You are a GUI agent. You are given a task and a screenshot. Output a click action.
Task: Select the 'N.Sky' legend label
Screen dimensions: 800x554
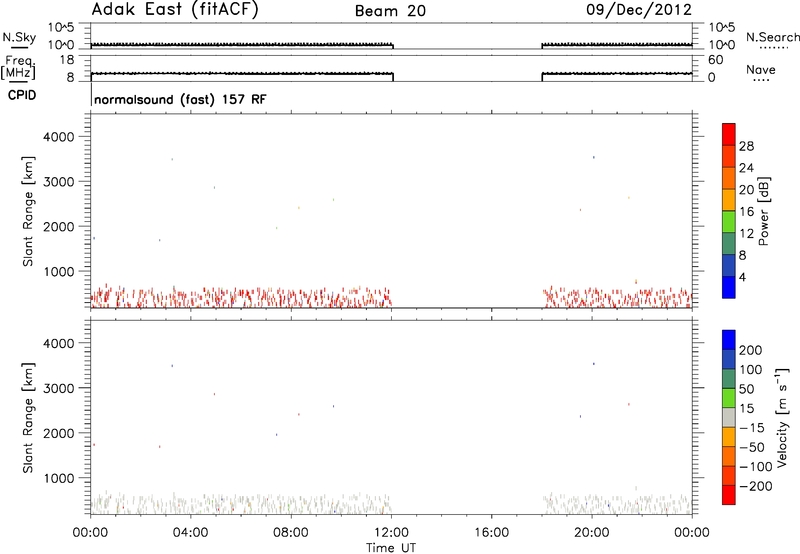pyautogui.click(x=19, y=37)
